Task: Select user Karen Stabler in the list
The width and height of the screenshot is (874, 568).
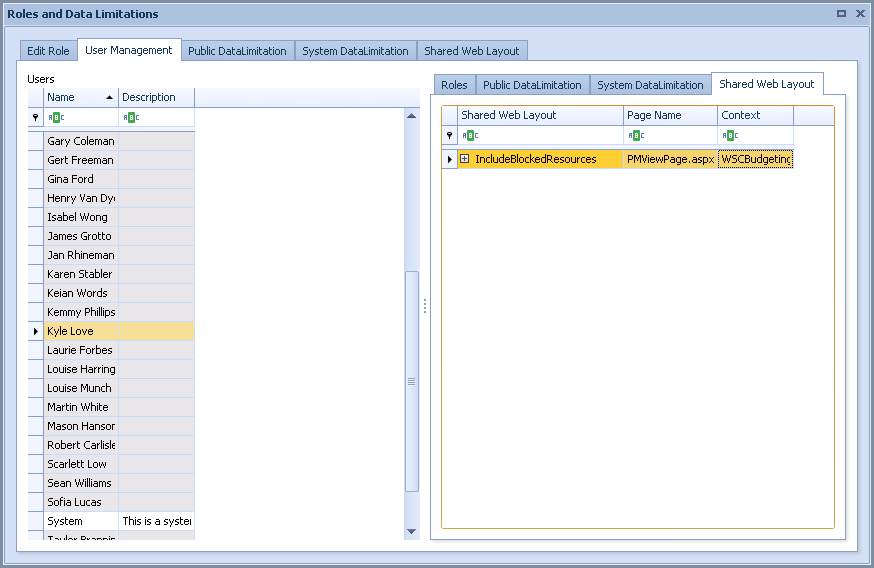Action: point(80,274)
